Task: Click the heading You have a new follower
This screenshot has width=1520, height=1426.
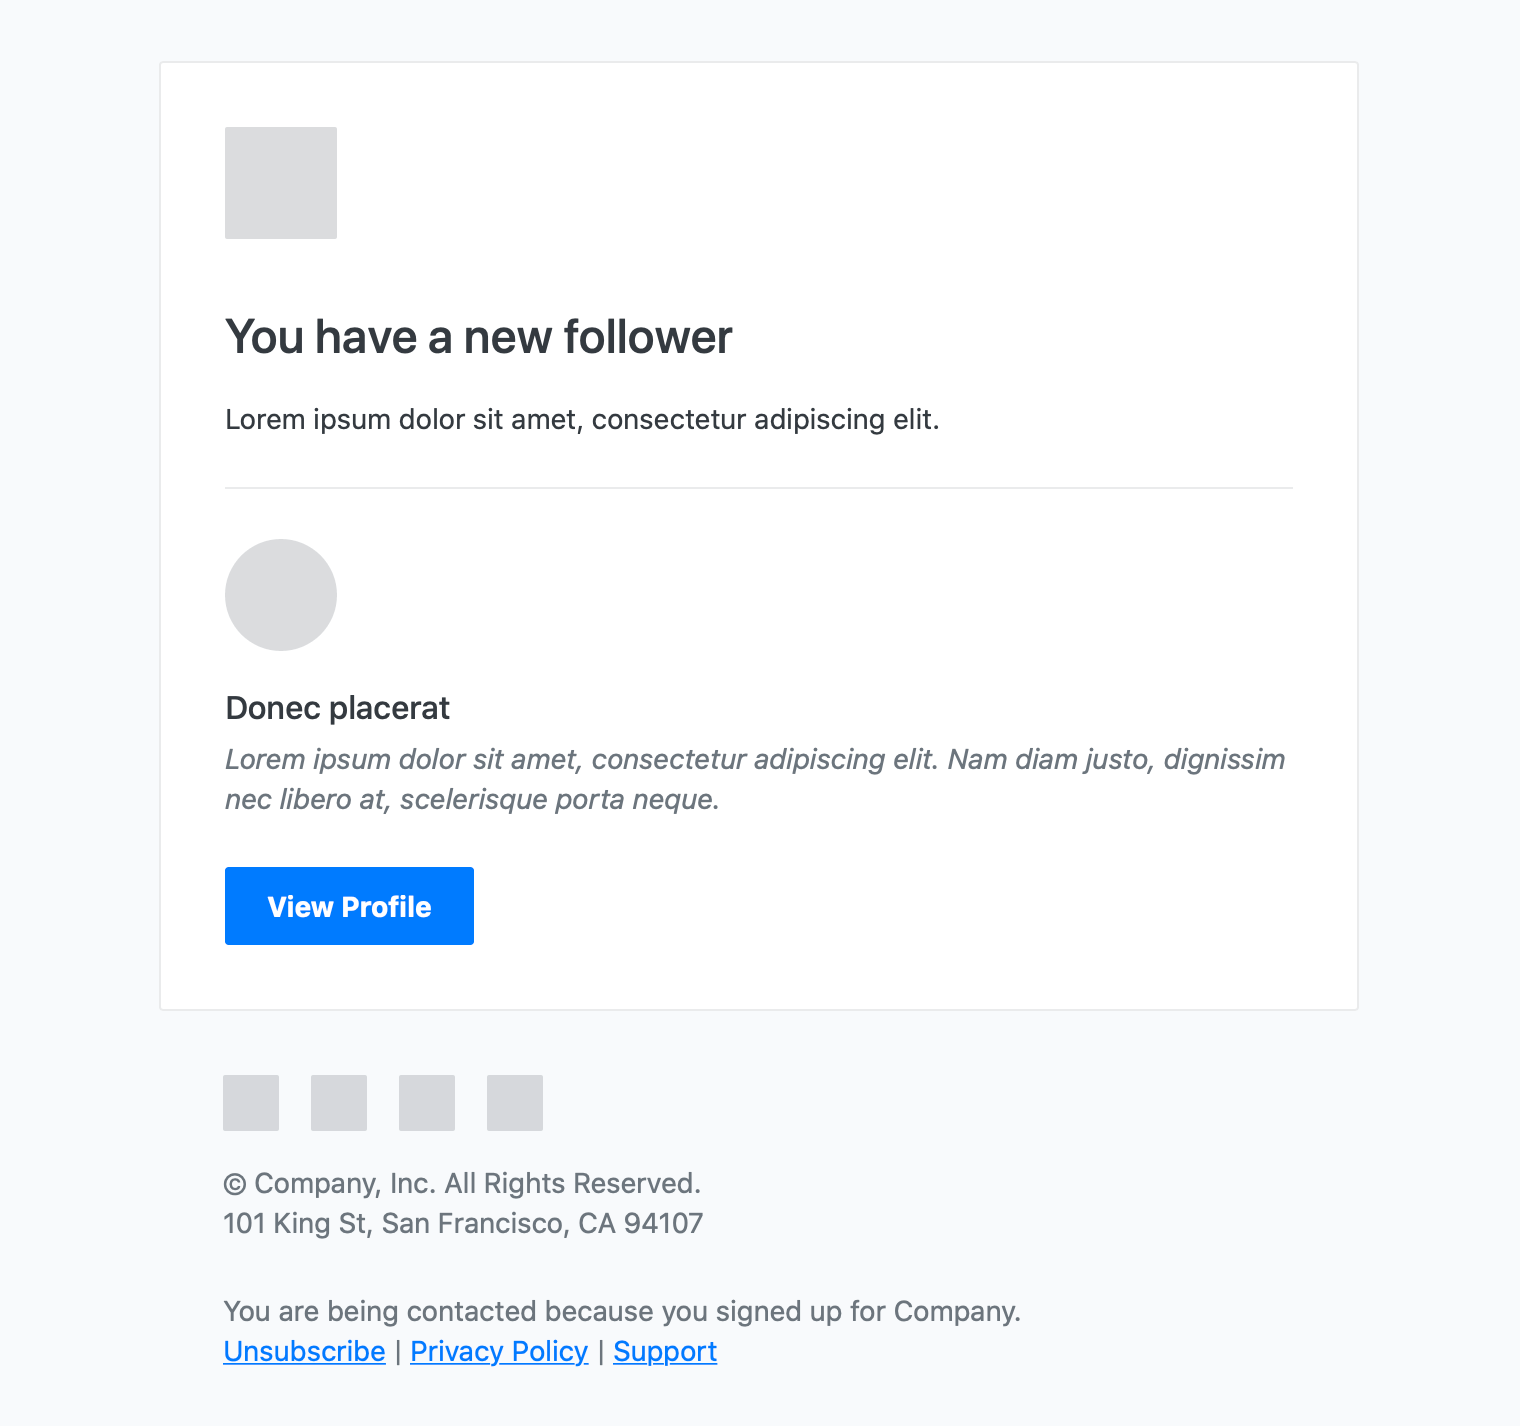Action: (x=478, y=337)
